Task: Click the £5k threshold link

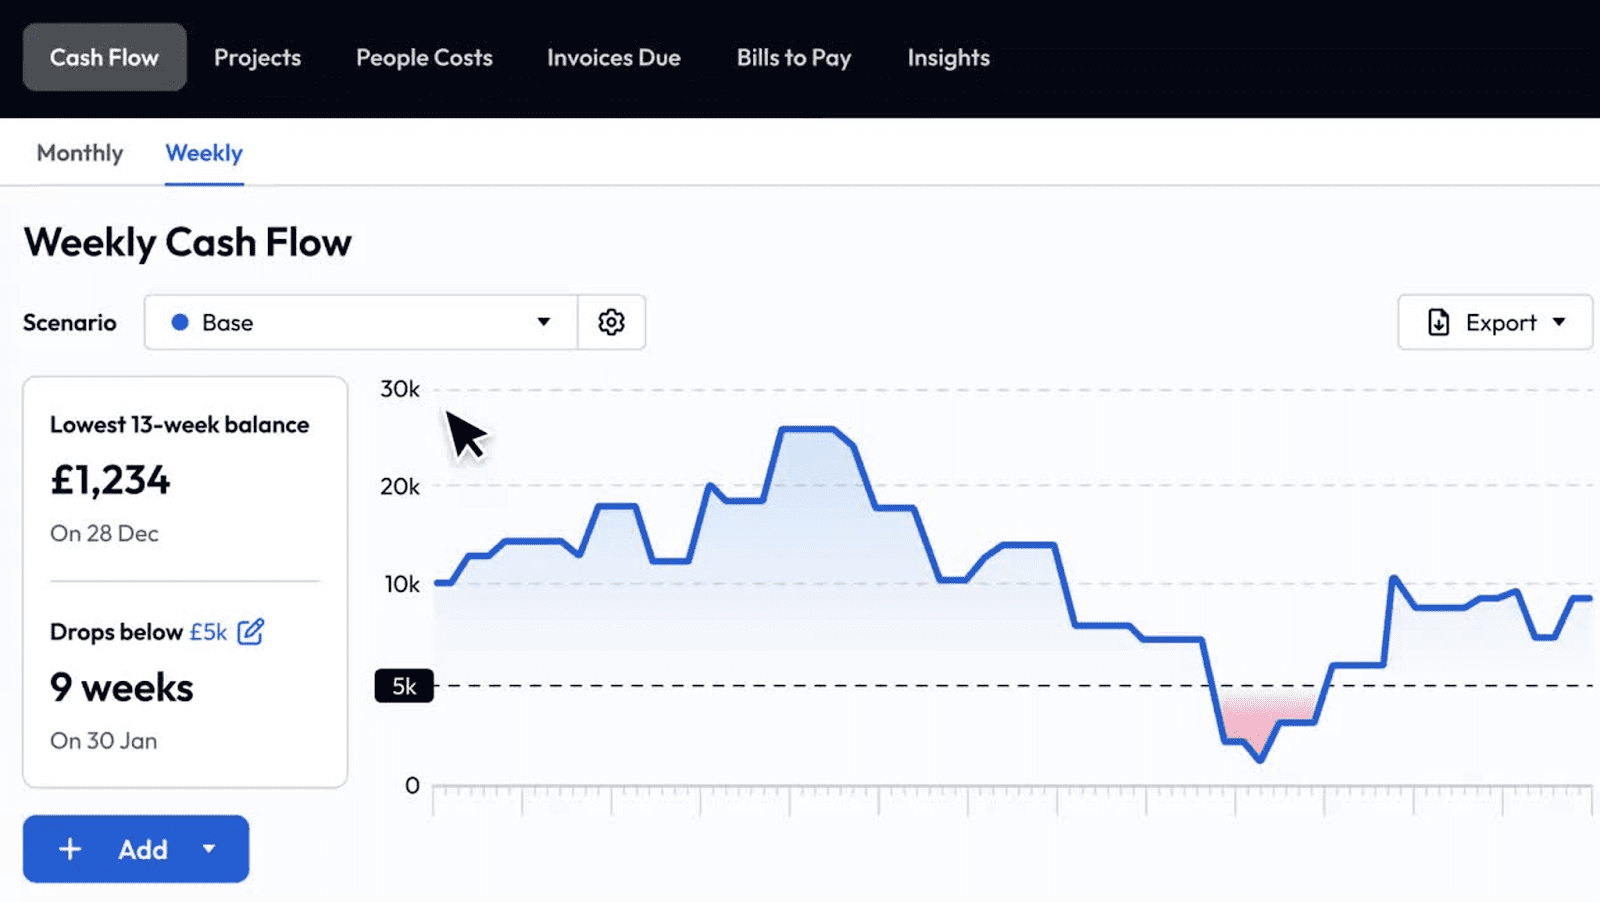Action: pyautogui.click(x=208, y=632)
